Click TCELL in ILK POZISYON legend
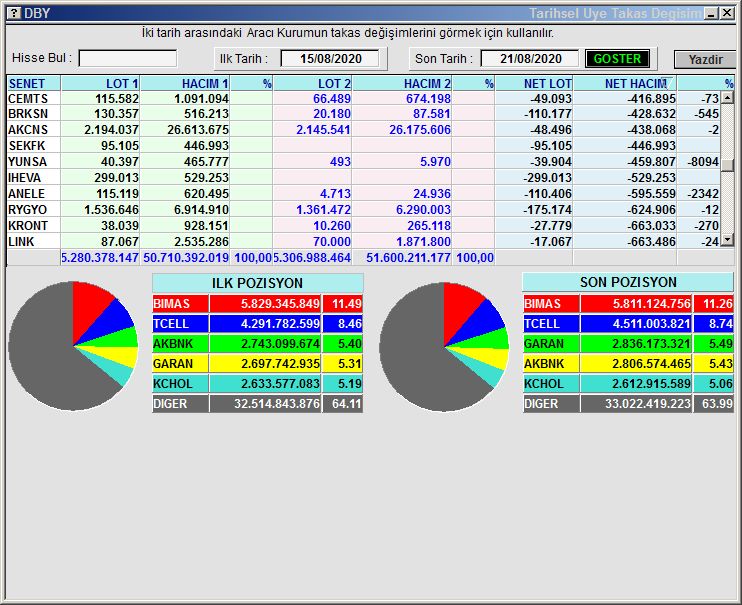The height and width of the screenshot is (605, 742). point(180,324)
